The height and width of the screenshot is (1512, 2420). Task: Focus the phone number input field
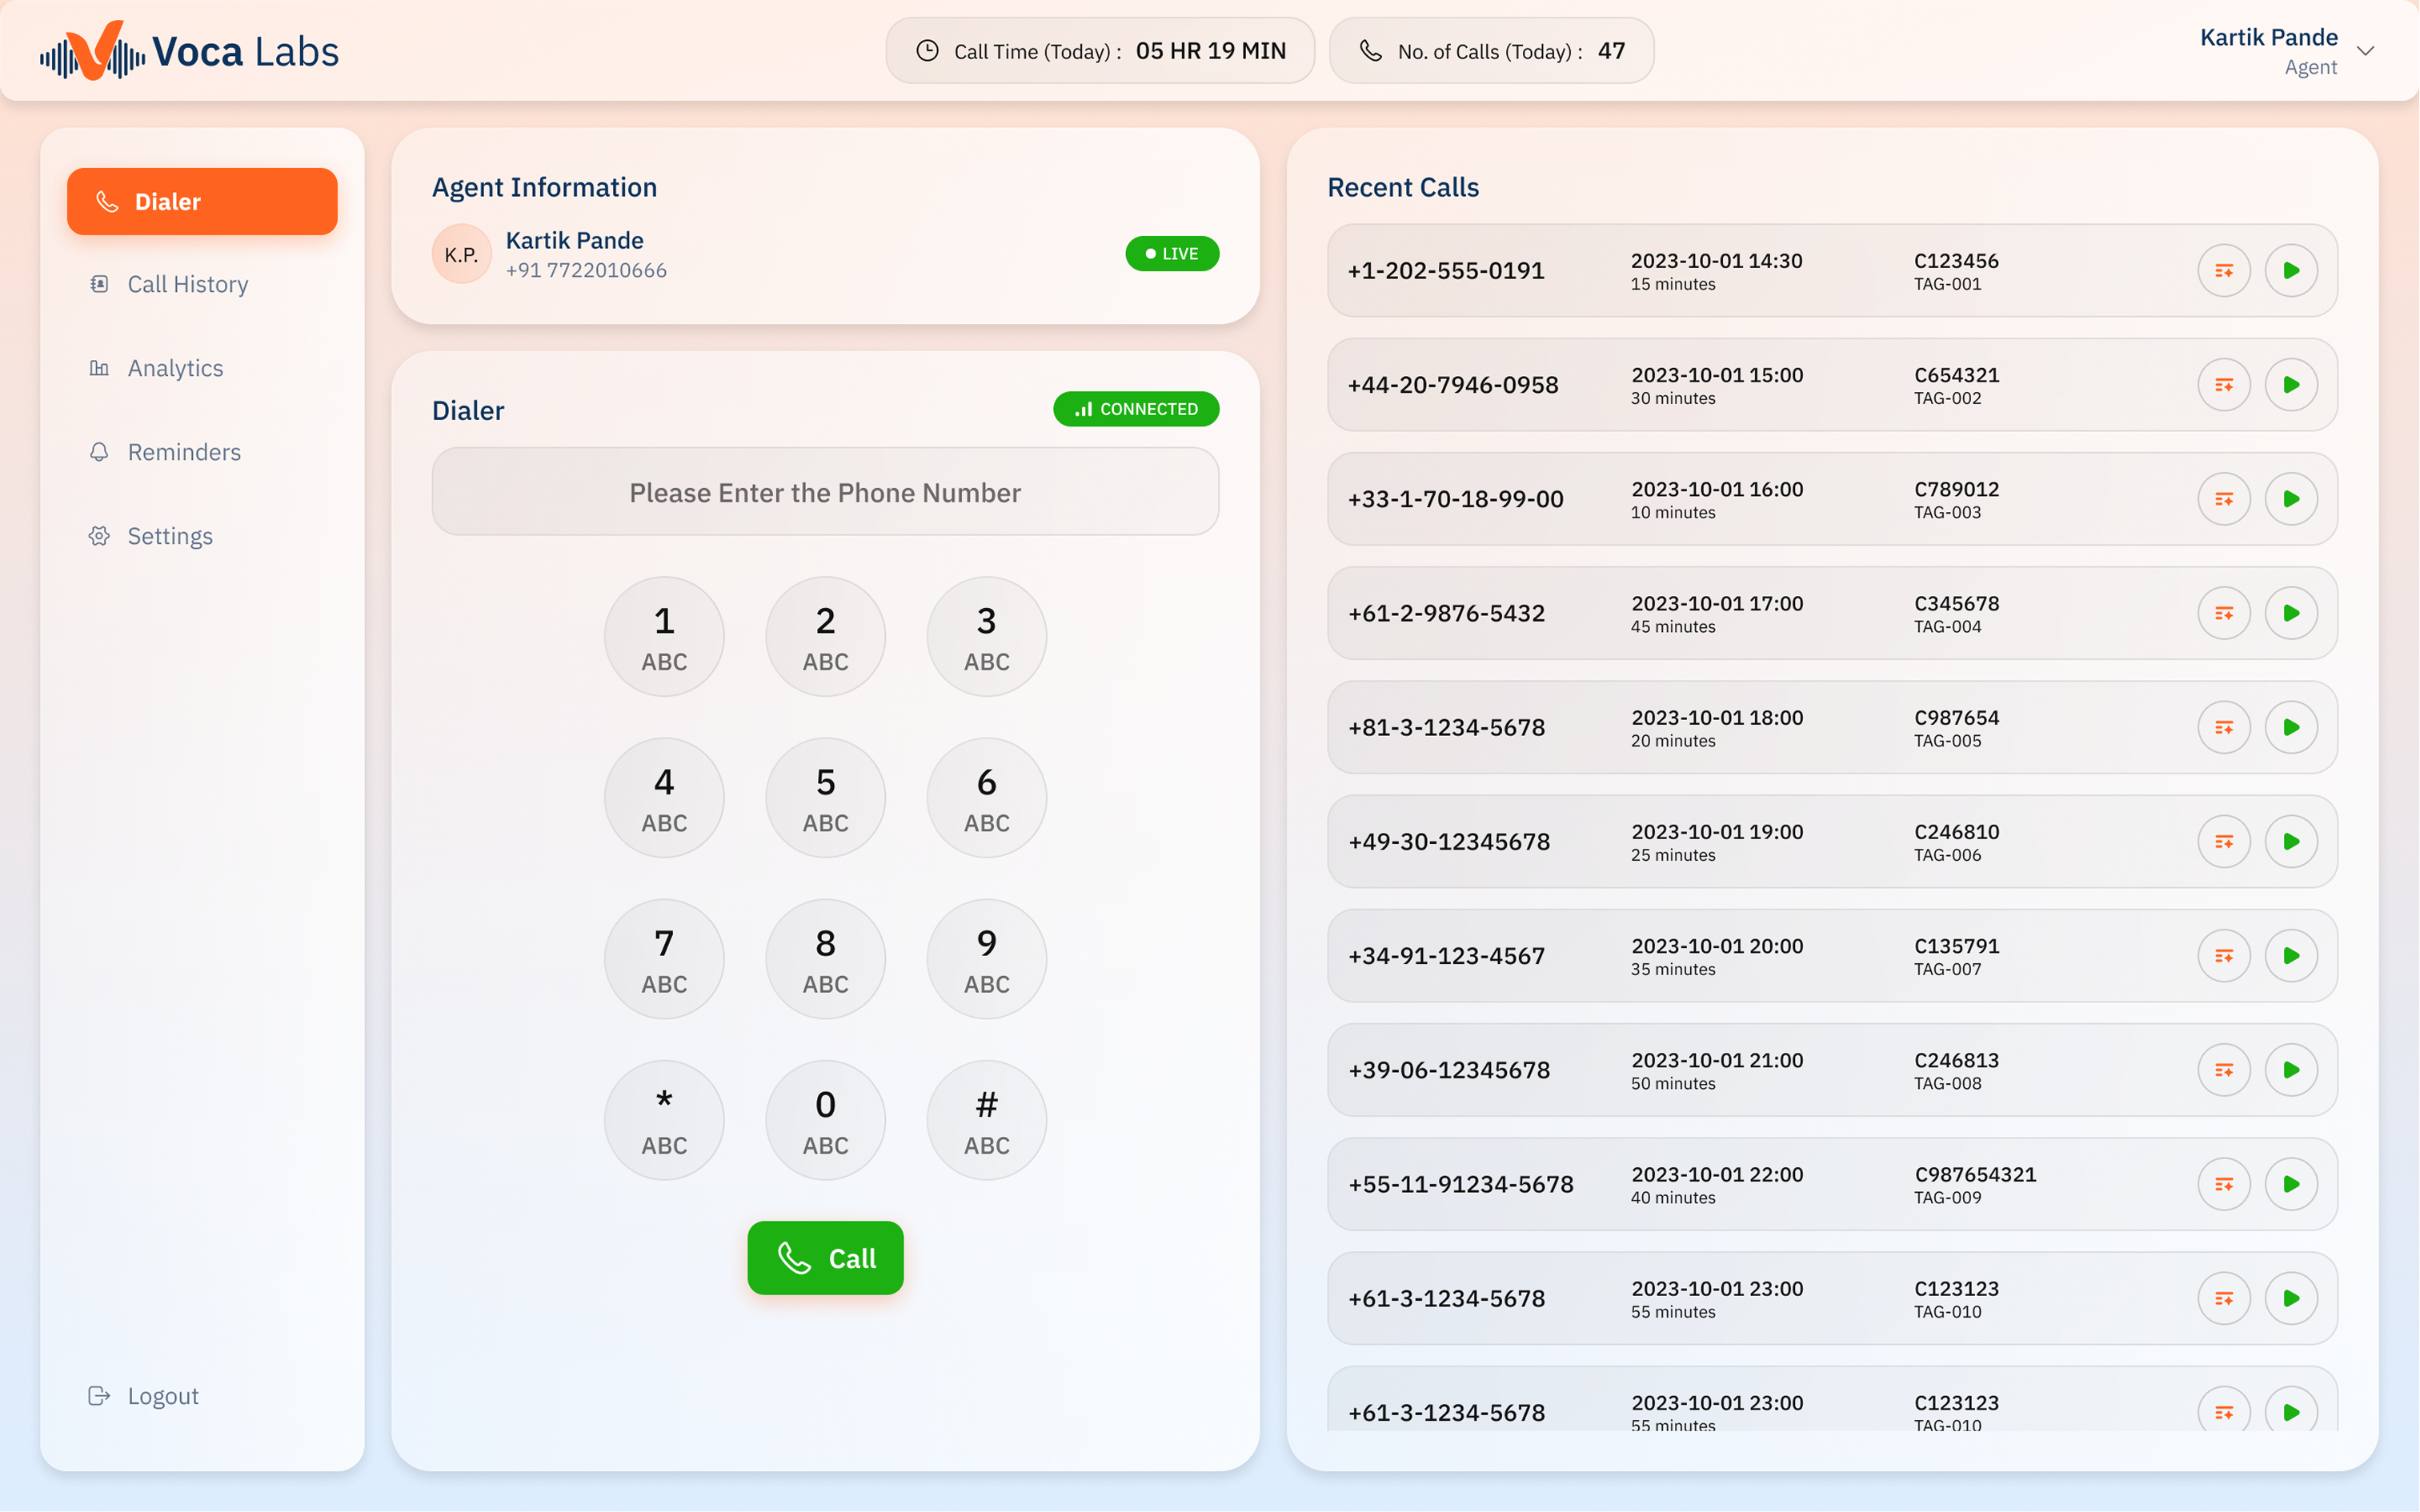pos(824,492)
